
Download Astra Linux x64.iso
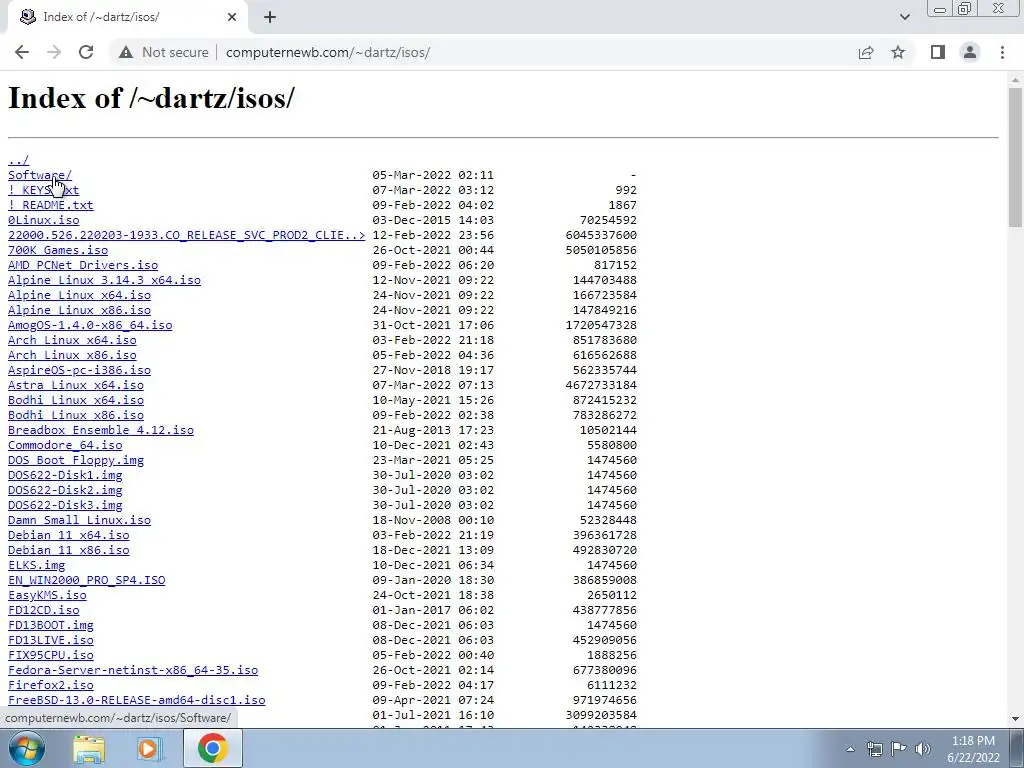76,385
